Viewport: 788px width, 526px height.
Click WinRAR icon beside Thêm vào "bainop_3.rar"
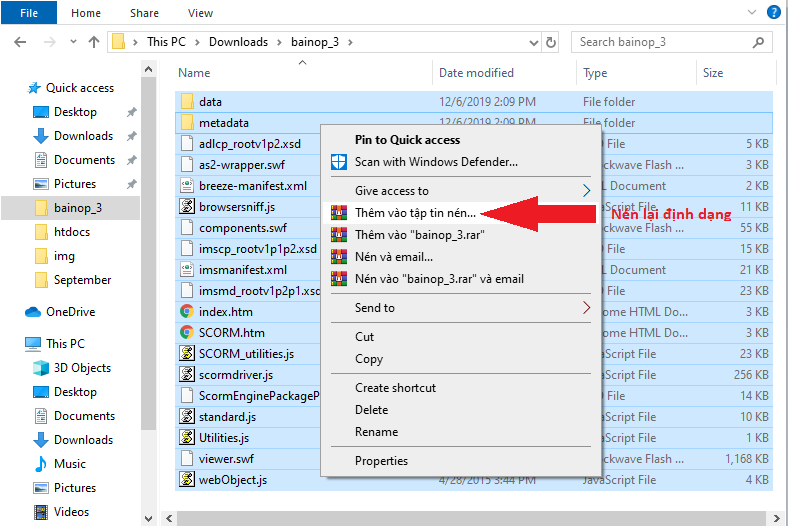pos(339,235)
